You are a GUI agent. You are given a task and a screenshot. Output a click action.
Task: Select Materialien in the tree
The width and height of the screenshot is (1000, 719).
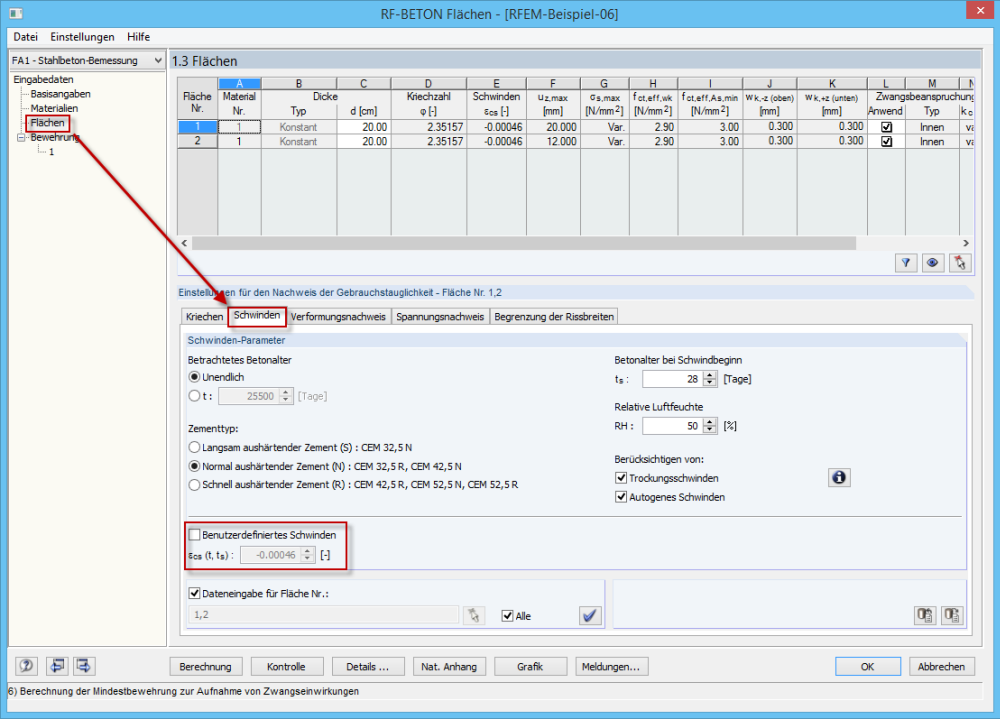tap(54, 108)
